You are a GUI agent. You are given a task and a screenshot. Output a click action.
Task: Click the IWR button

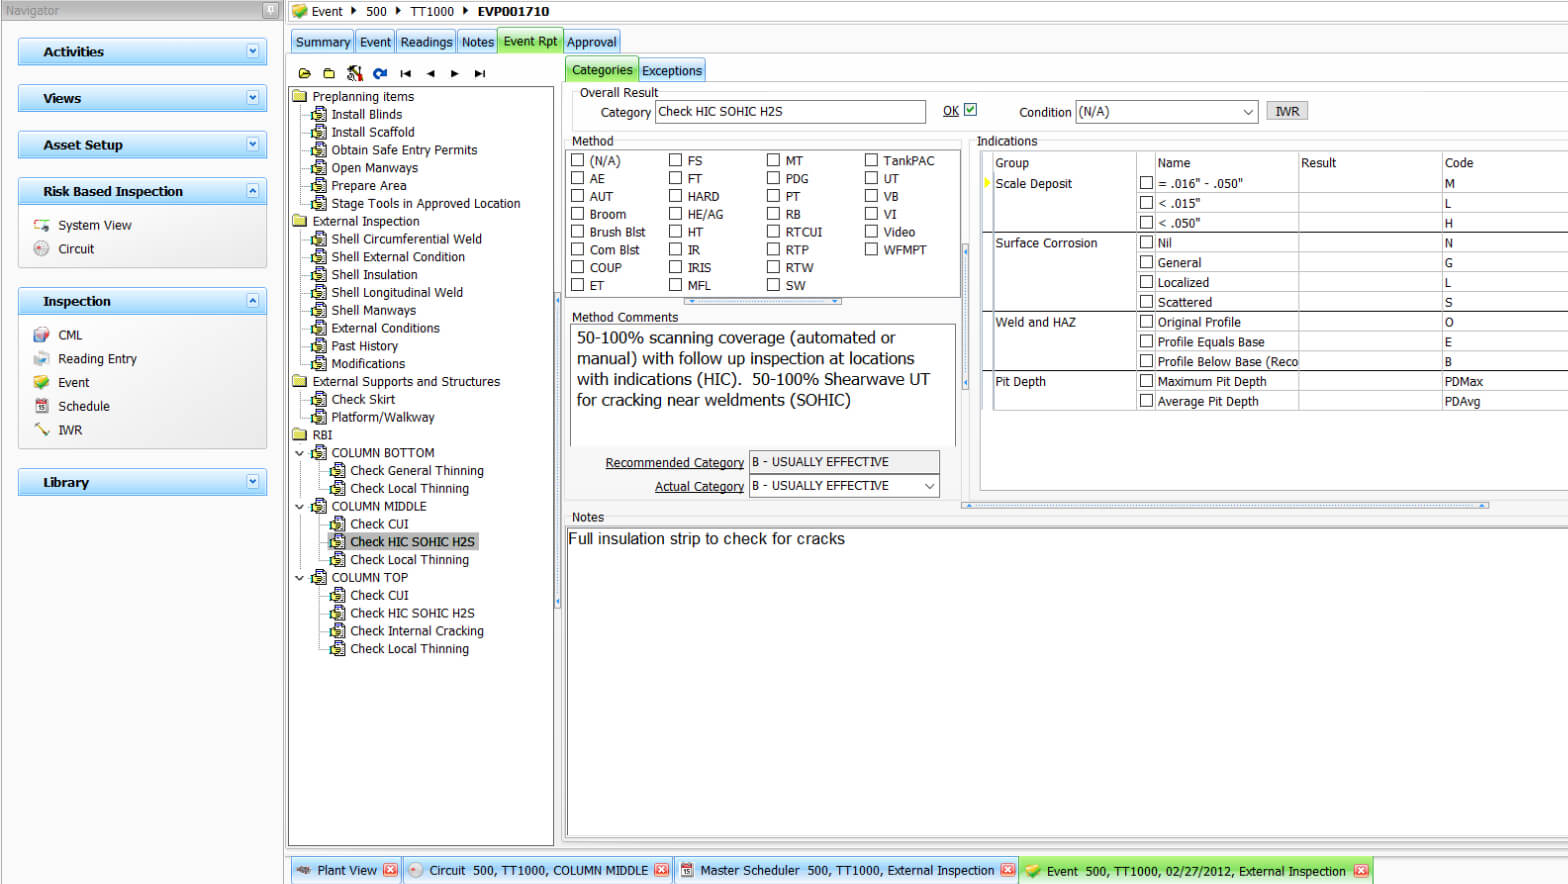click(x=1286, y=111)
